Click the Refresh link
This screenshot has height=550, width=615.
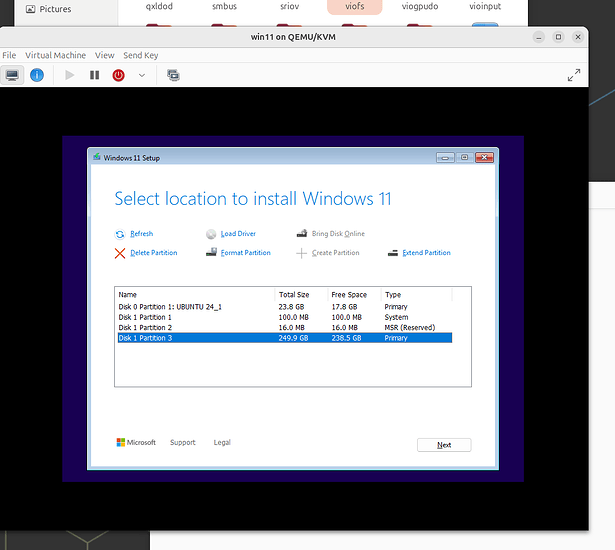pos(142,234)
